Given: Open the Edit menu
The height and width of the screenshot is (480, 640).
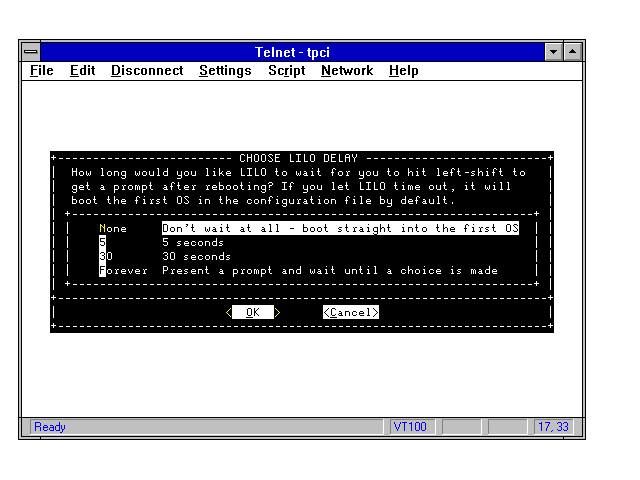Looking at the screenshot, I should 82,71.
